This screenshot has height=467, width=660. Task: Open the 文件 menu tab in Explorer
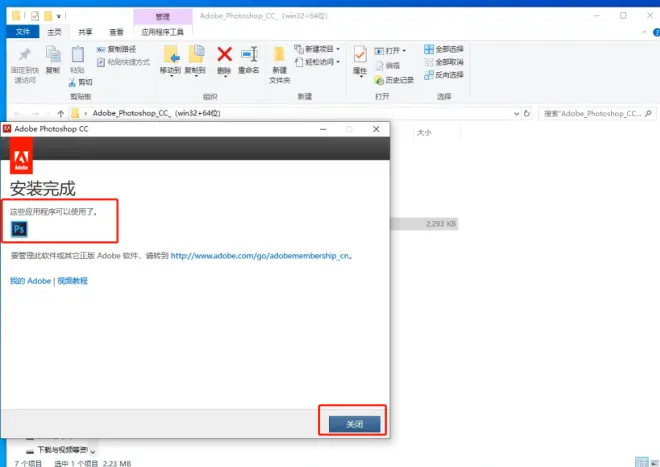point(23,32)
